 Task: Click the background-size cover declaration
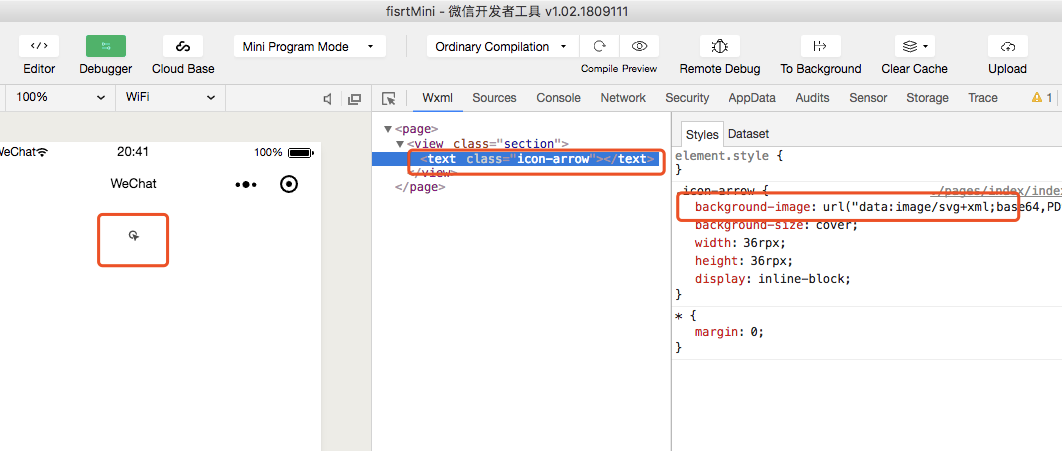coord(776,225)
